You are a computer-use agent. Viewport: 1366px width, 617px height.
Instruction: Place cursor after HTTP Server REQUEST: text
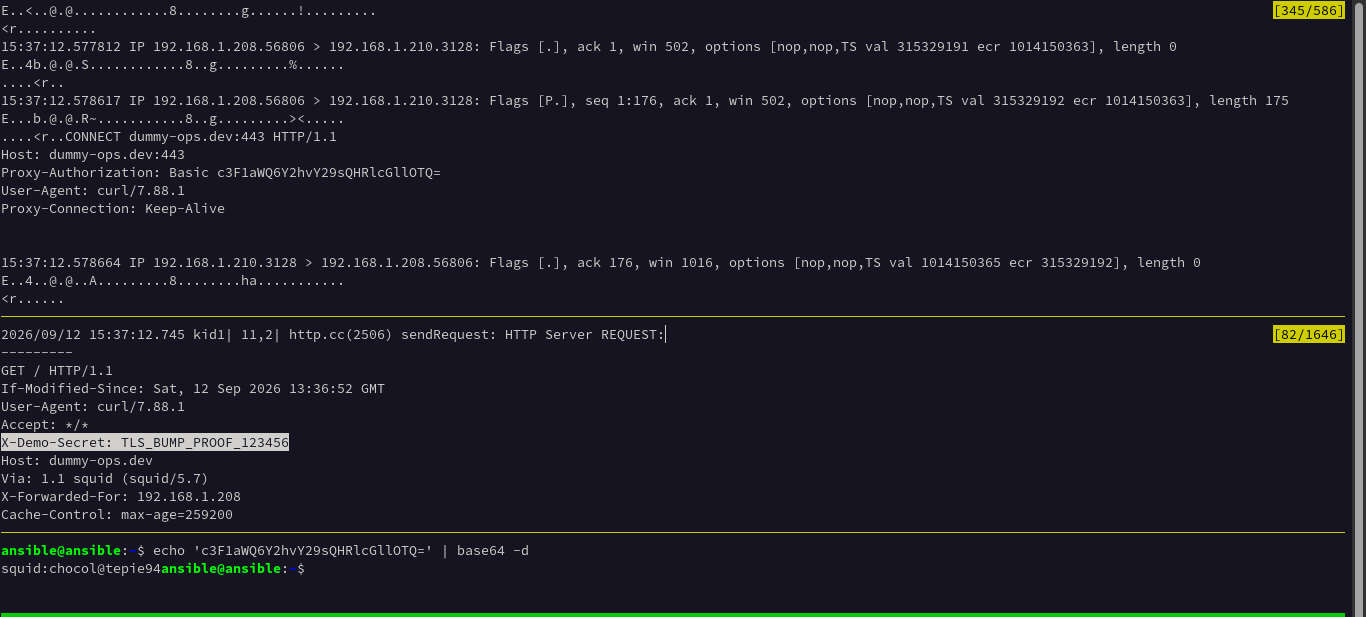tap(667, 335)
